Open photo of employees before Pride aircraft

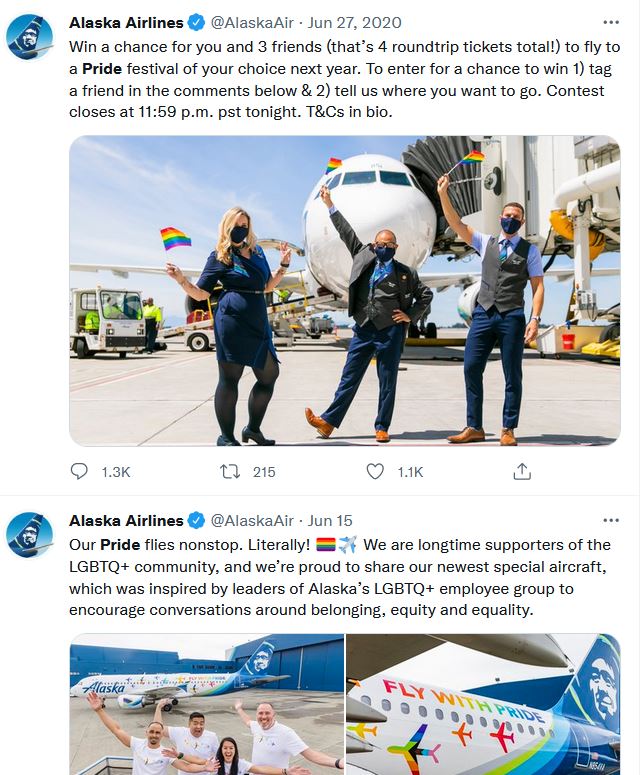(205, 704)
